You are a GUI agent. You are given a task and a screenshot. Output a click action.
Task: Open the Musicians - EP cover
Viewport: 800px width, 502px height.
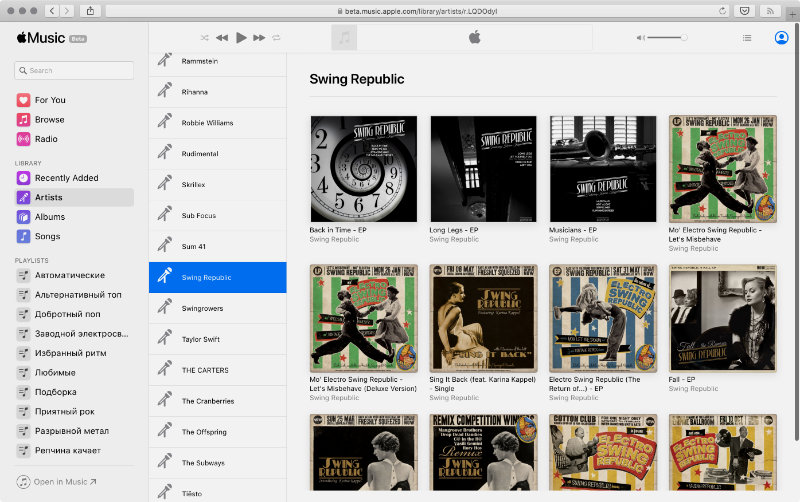pyautogui.click(x=603, y=169)
